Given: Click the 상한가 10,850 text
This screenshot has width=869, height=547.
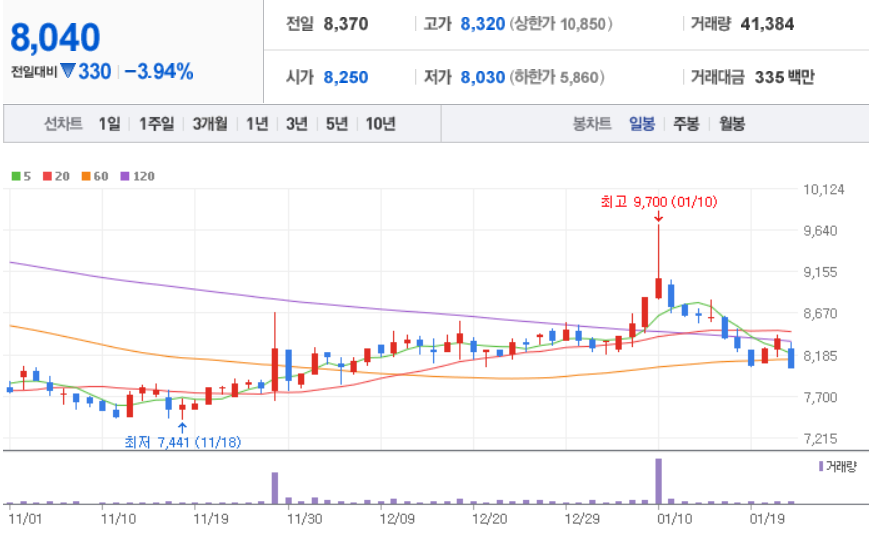Looking at the screenshot, I should coord(561,24).
